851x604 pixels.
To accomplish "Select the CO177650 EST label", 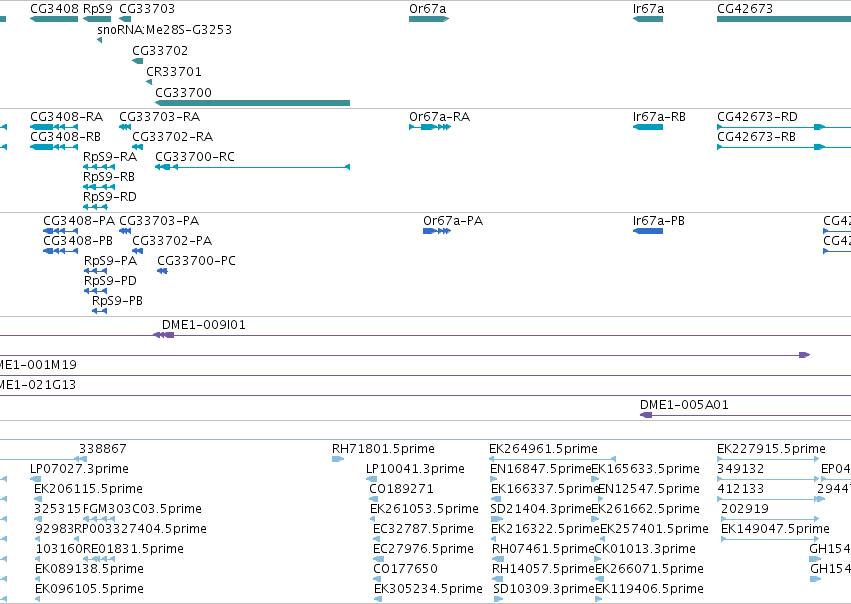I will tap(405, 569).
